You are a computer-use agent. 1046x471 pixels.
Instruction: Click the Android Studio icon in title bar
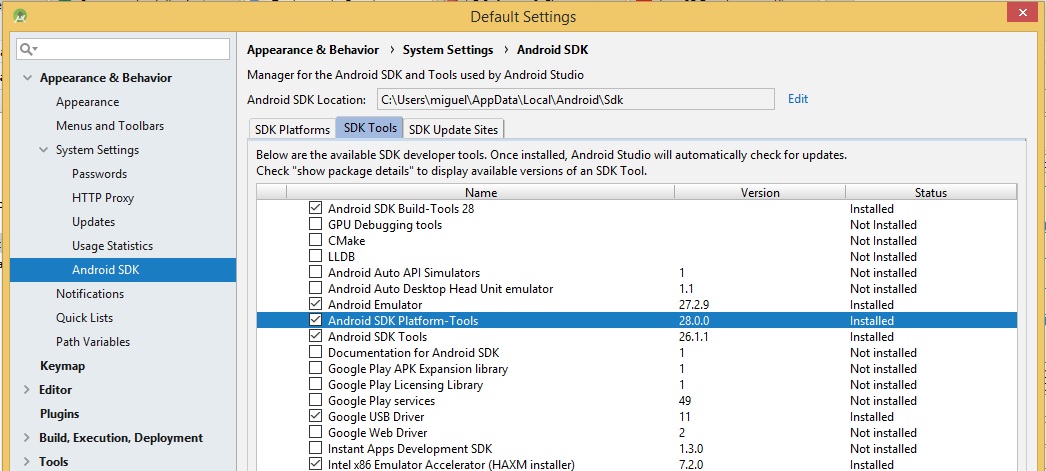click(x=21, y=16)
